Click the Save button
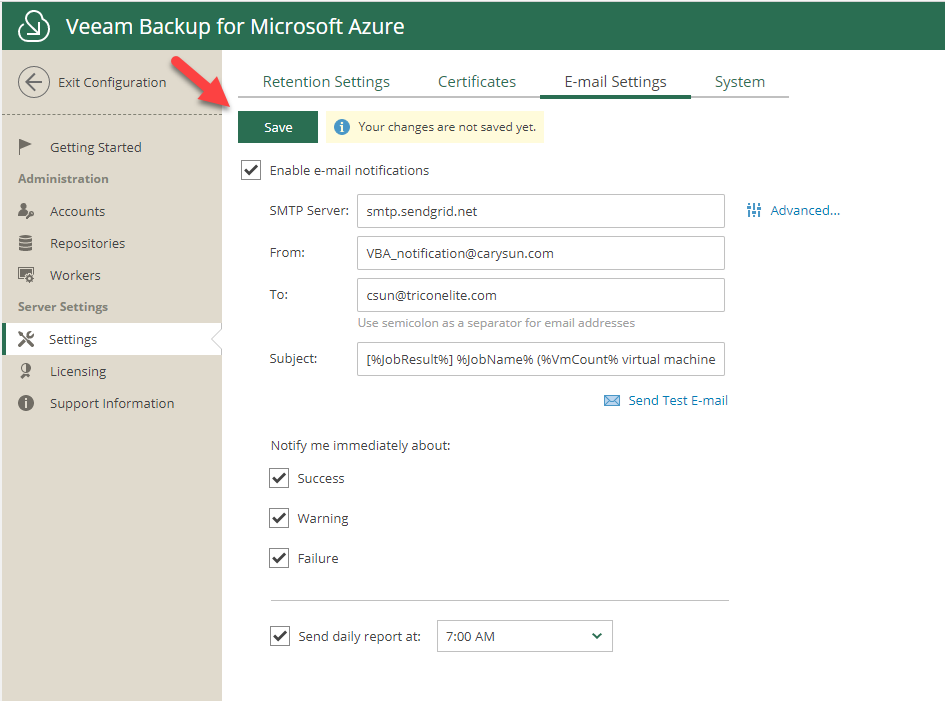Image resolution: width=945 pixels, height=701 pixels. point(278,127)
